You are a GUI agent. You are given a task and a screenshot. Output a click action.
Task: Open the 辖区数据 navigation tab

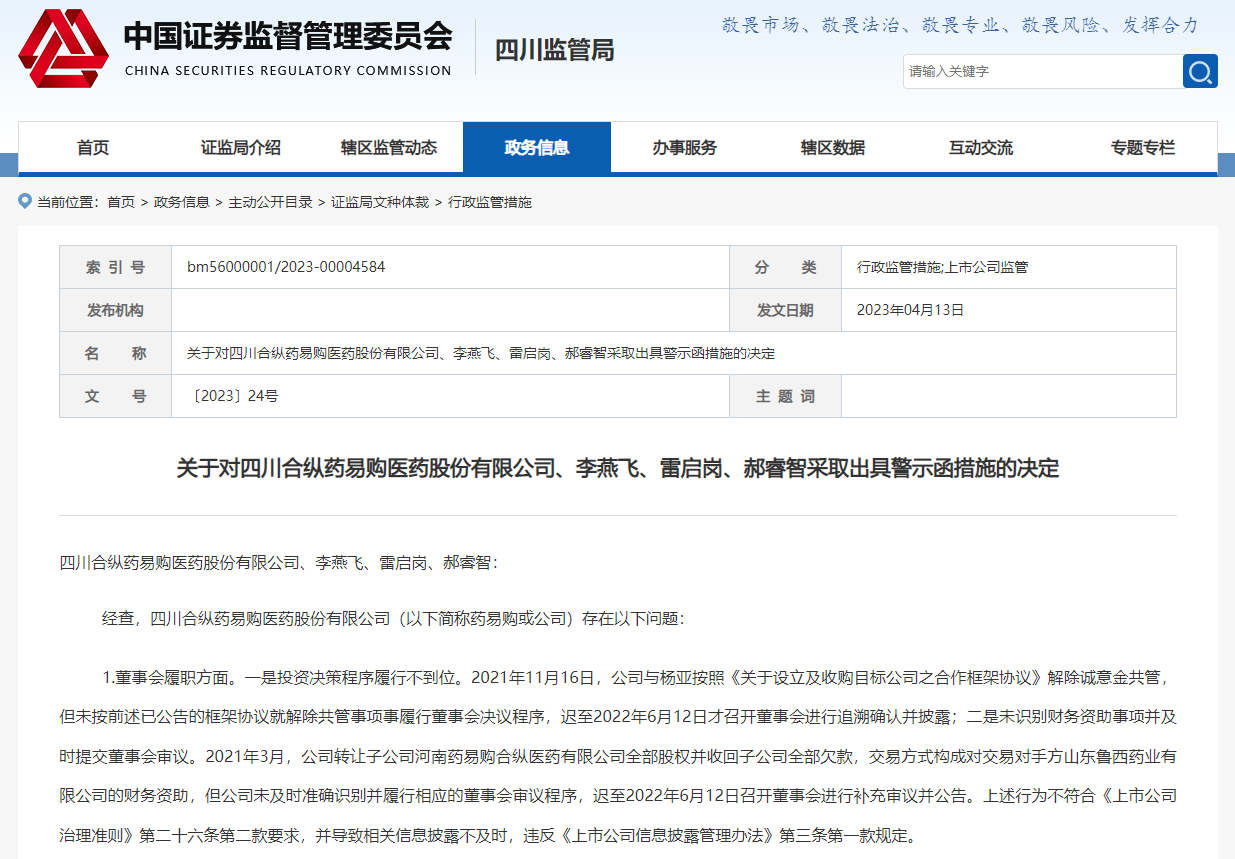833,148
